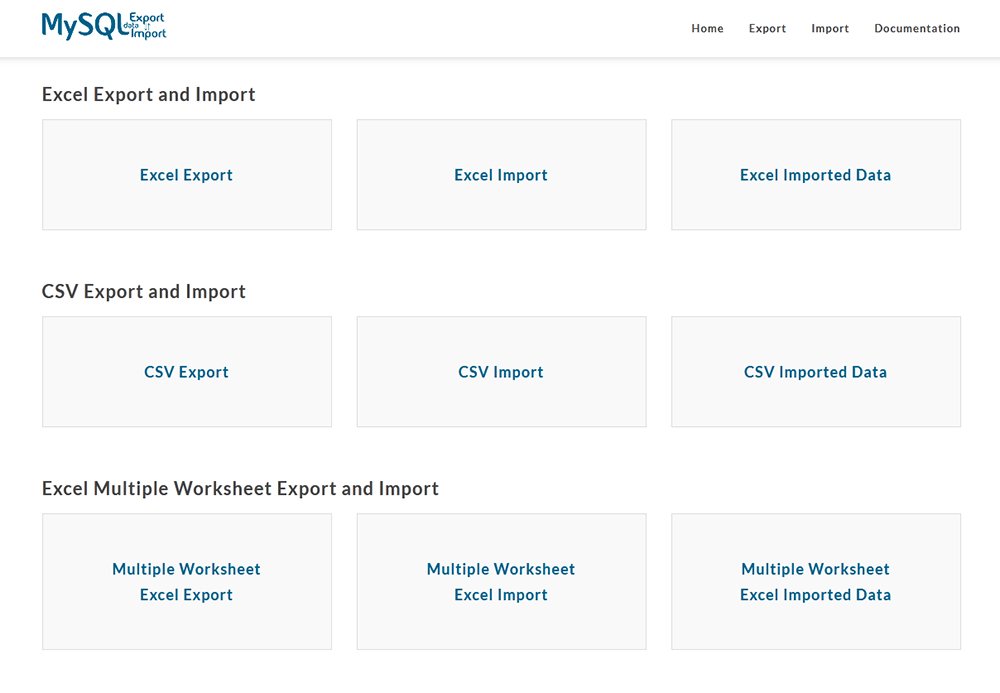Click the large MySQL wordmark text
This screenshot has height=693, width=1000.
(x=85, y=26)
